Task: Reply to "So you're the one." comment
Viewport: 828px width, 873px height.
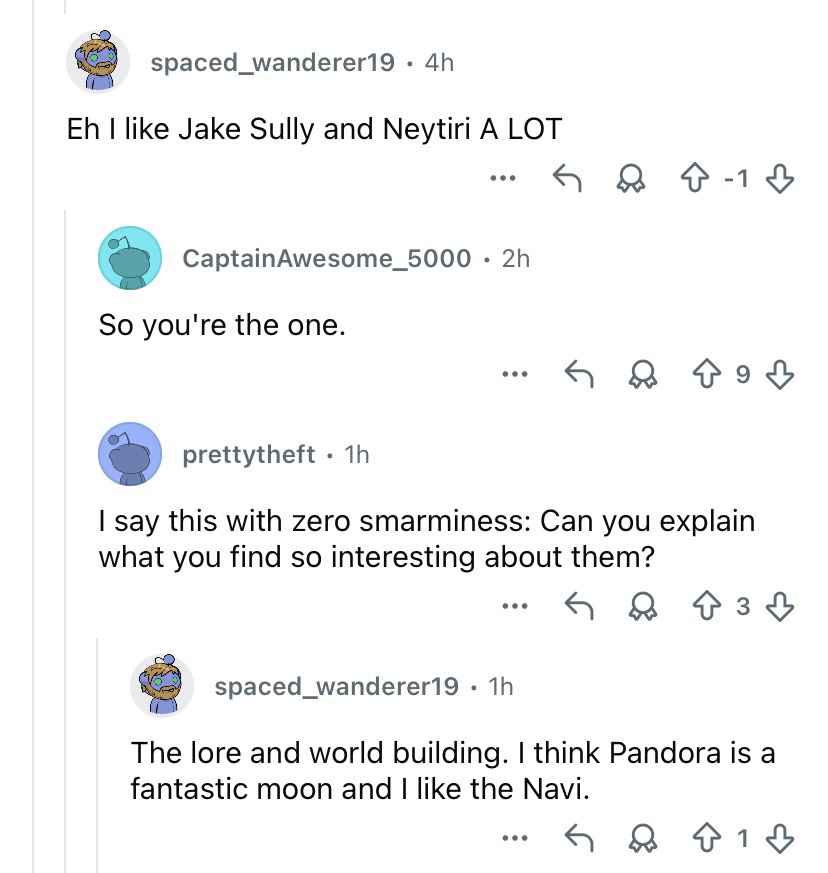Action: click(579, 376)
